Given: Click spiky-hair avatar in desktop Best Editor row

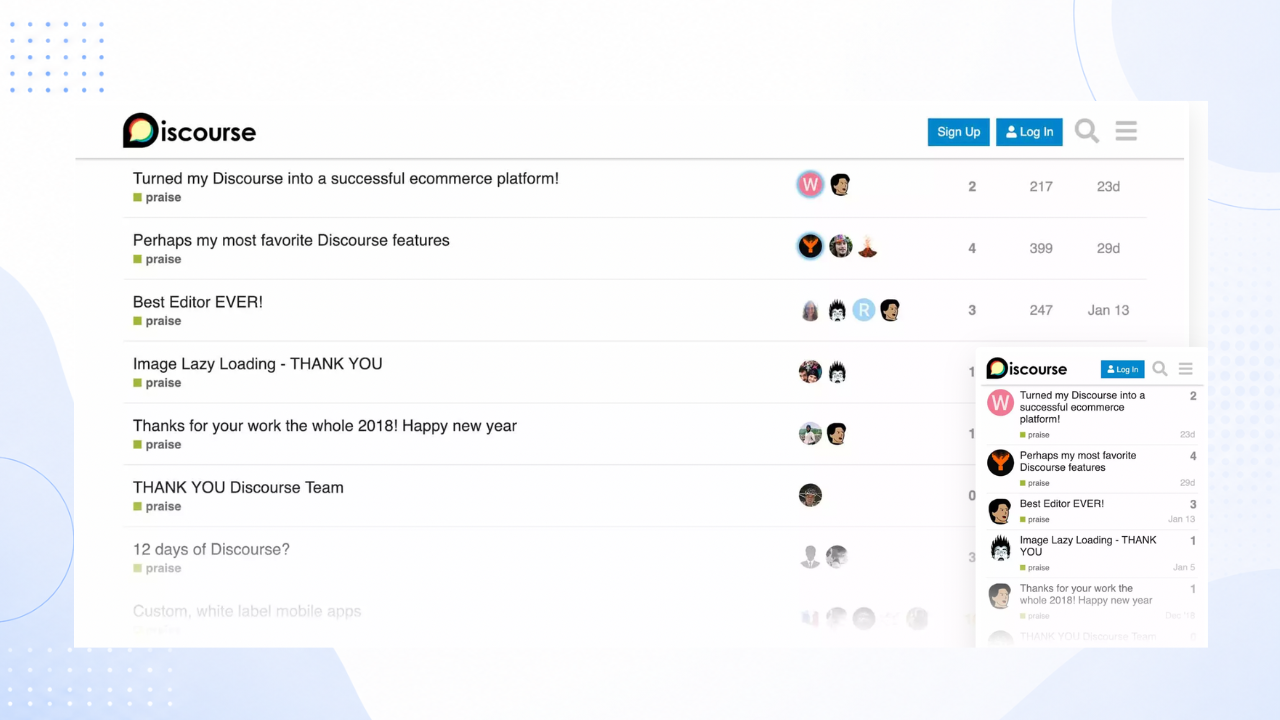Looking at the screenshot, I should (x=837, y=310).
